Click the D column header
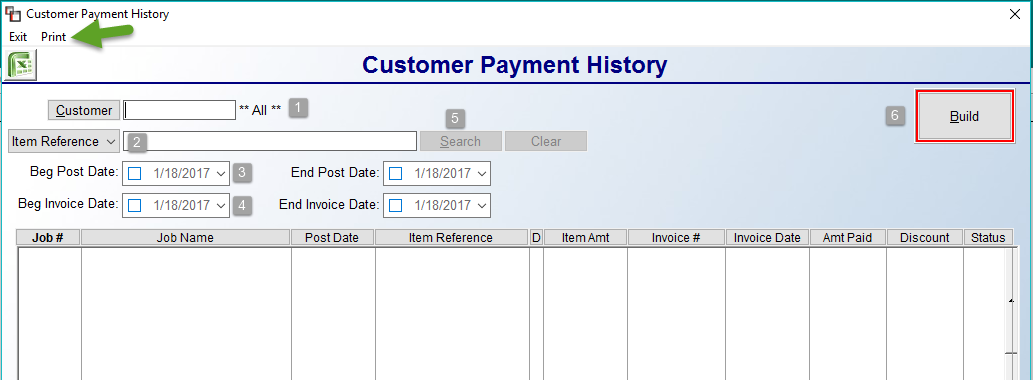 pos(536,238)
